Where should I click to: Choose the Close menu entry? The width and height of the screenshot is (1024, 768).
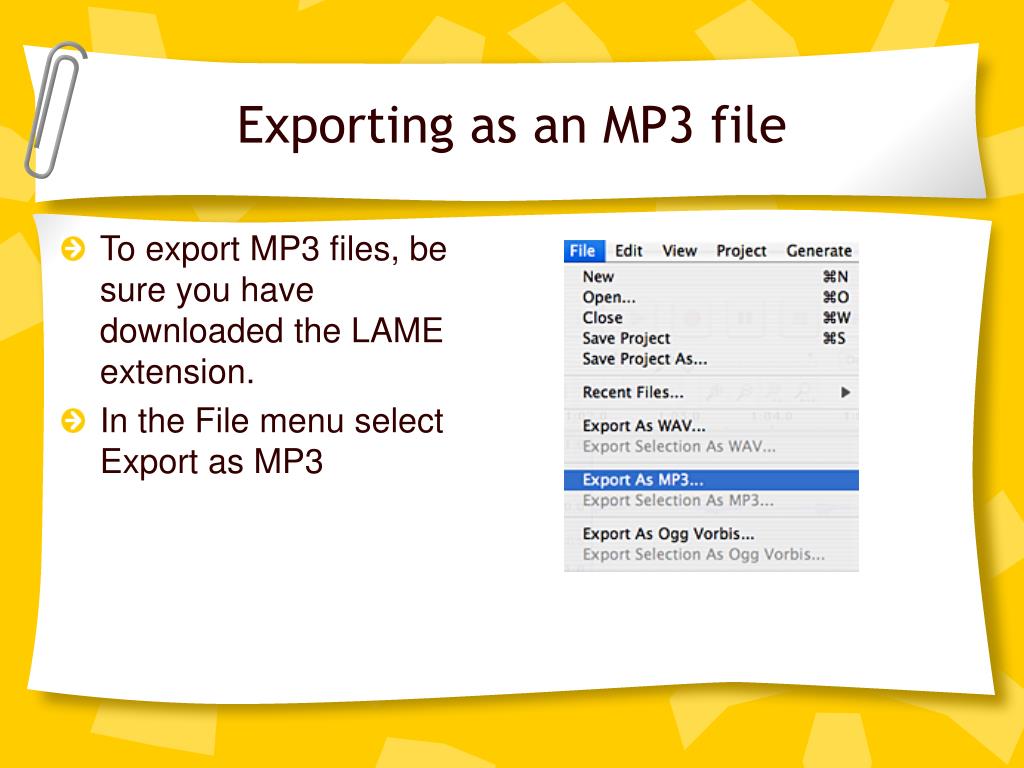coord(711,318)
